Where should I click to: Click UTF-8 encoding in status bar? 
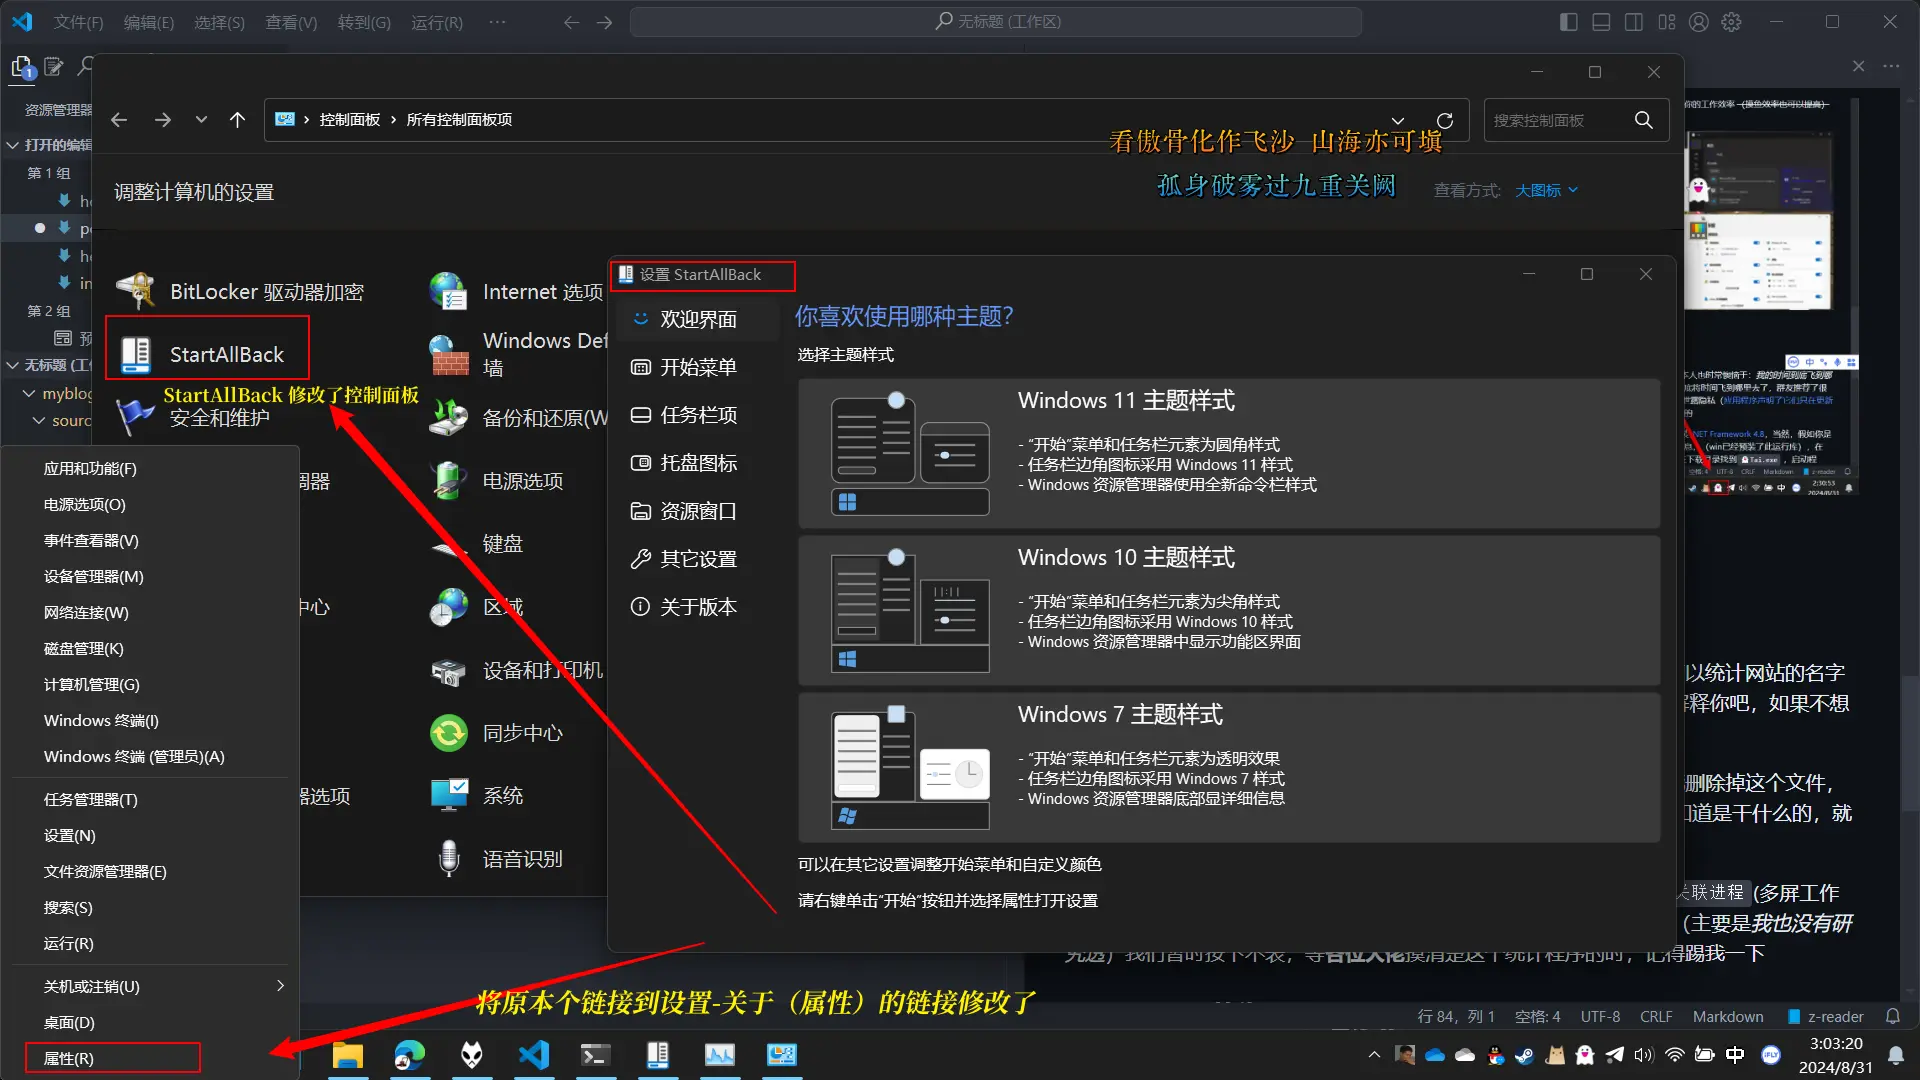(x=1600, y=1016)
